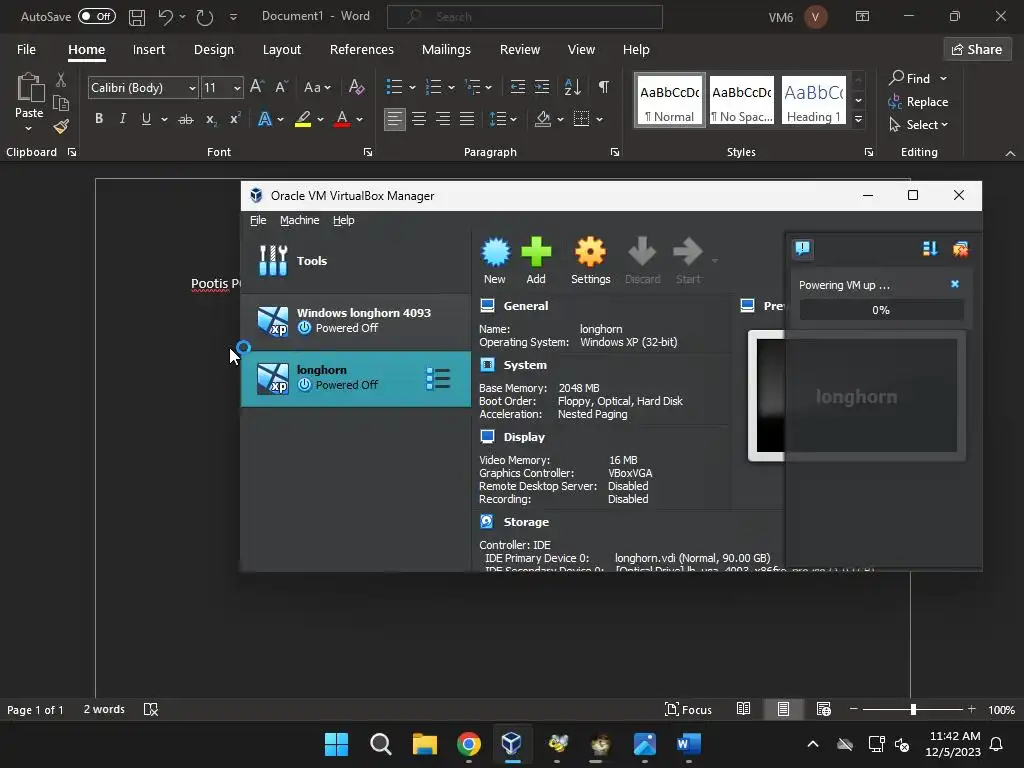The width and height of the screenshot is (1024, 768).
Task: Click the New machine icon in VirtualBox
Action: pyautogui.click(x=495, y=261)
